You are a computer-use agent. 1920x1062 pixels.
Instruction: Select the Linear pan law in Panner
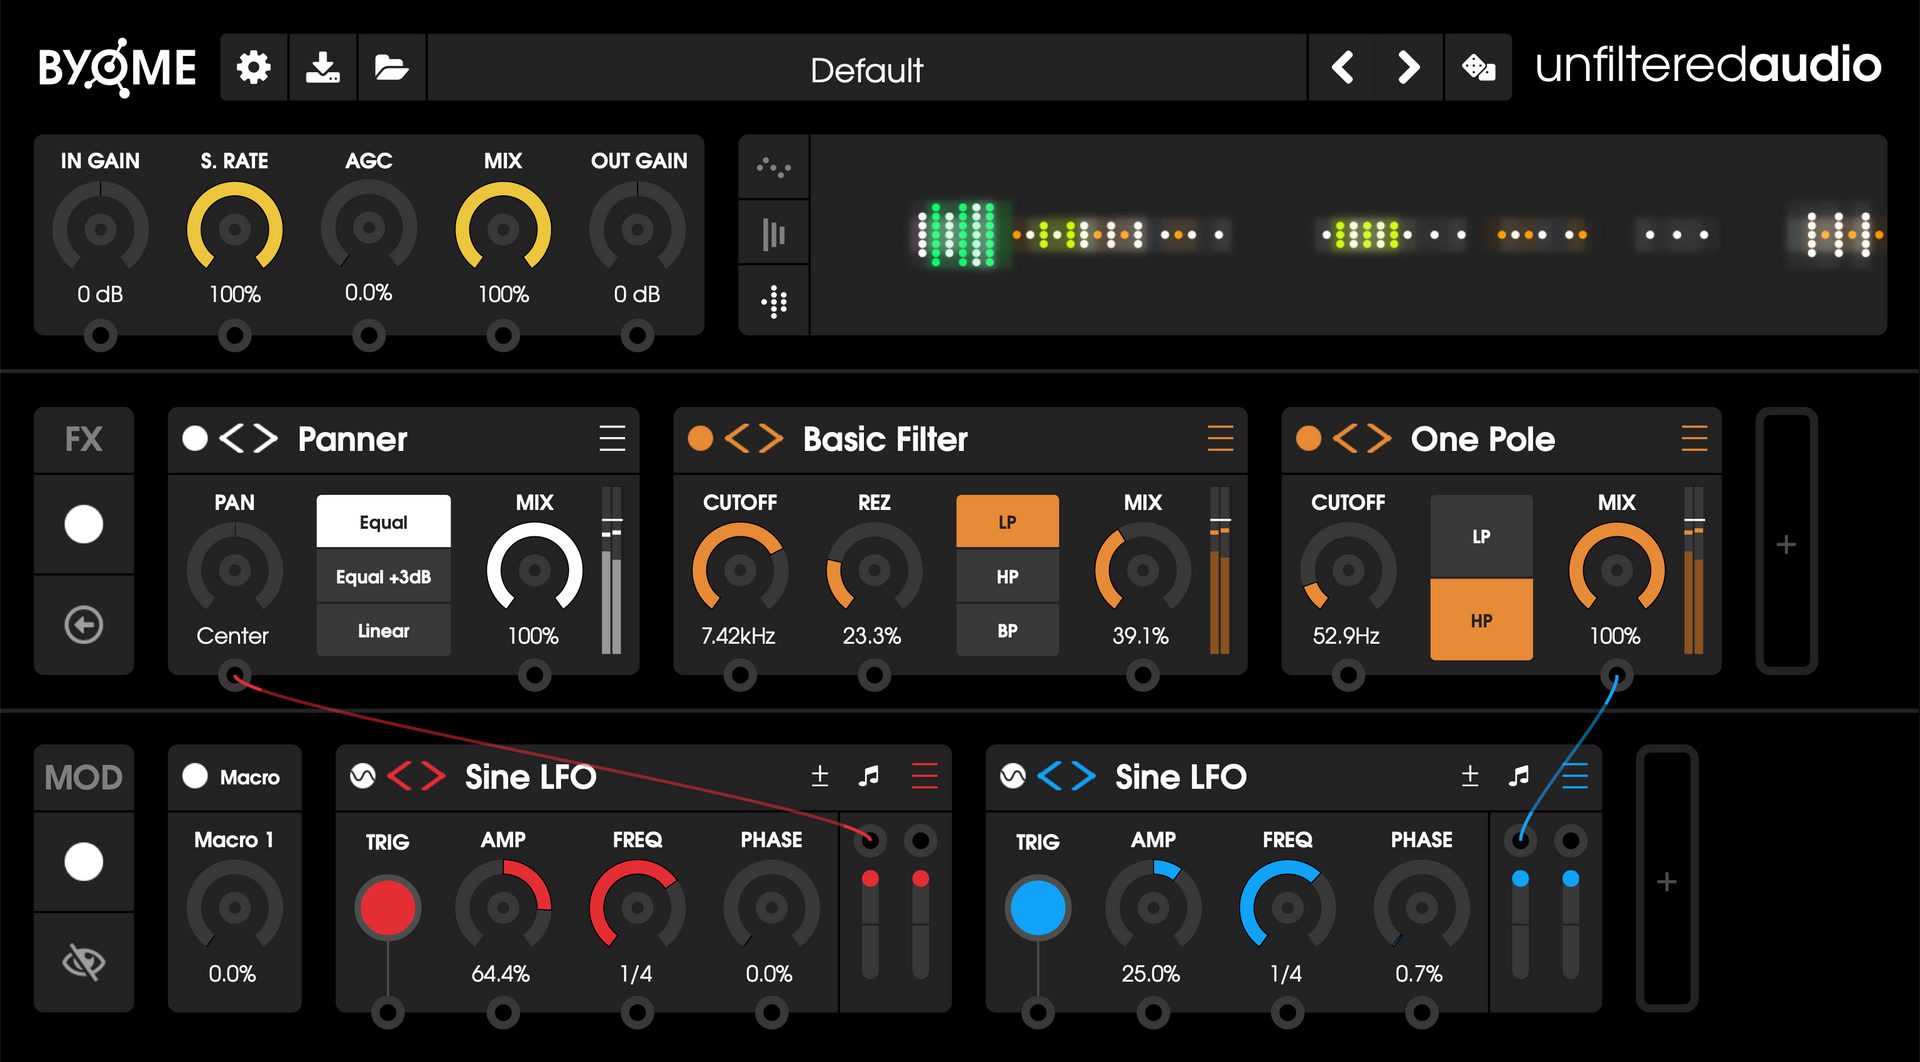[383, 630]
